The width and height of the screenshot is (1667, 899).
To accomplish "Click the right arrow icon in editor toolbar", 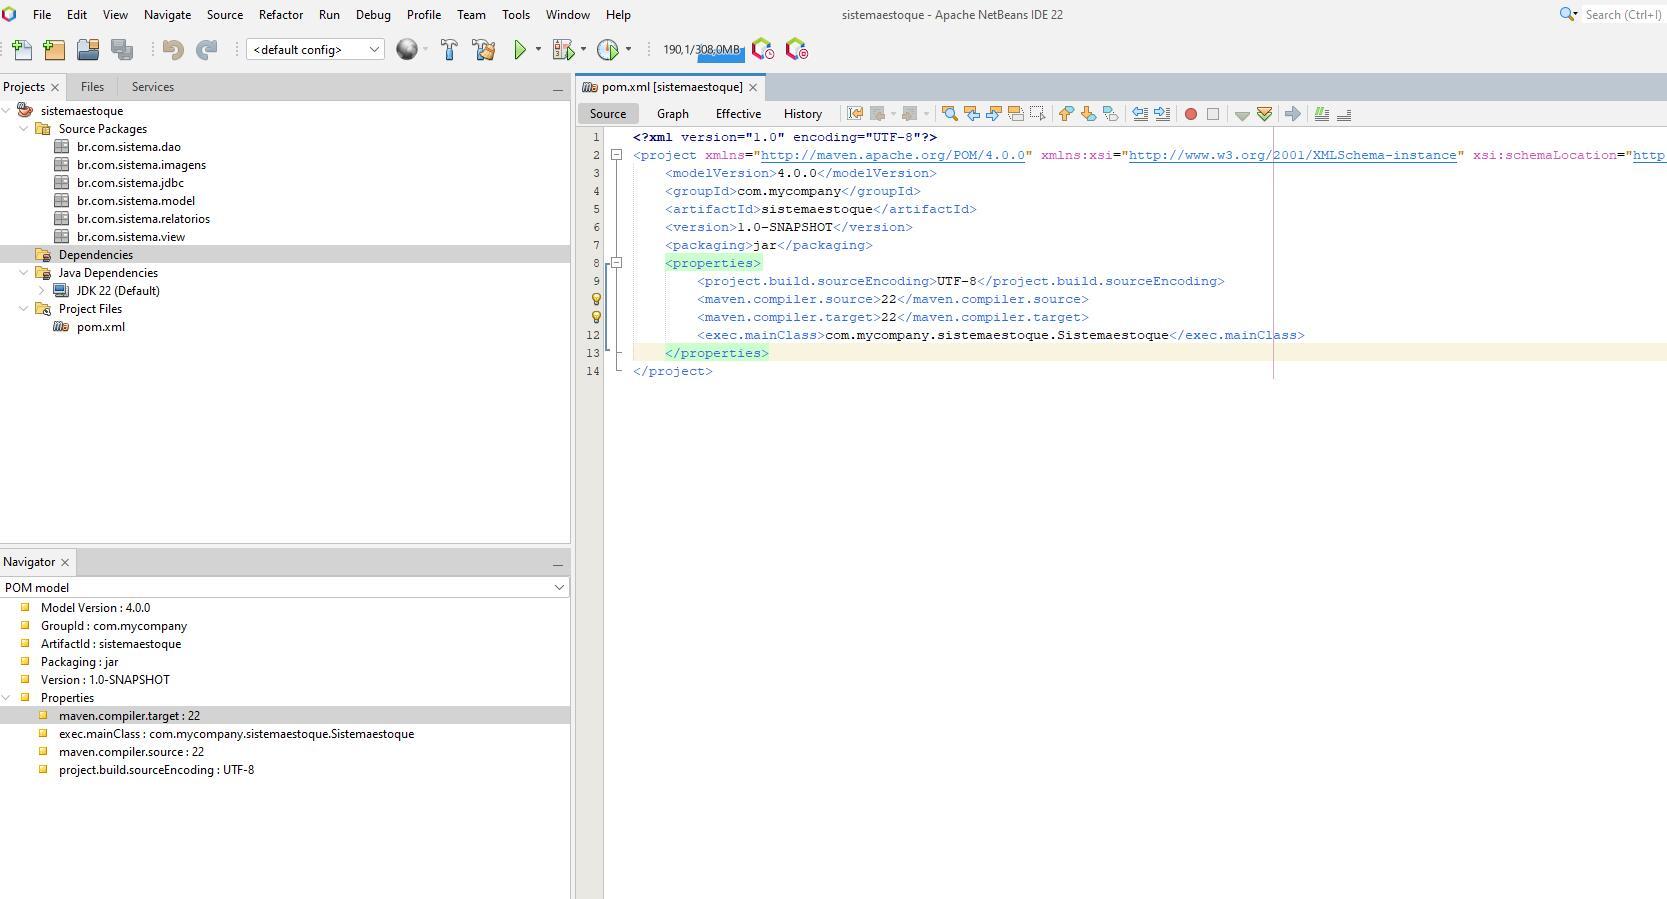I will 1292,114.
